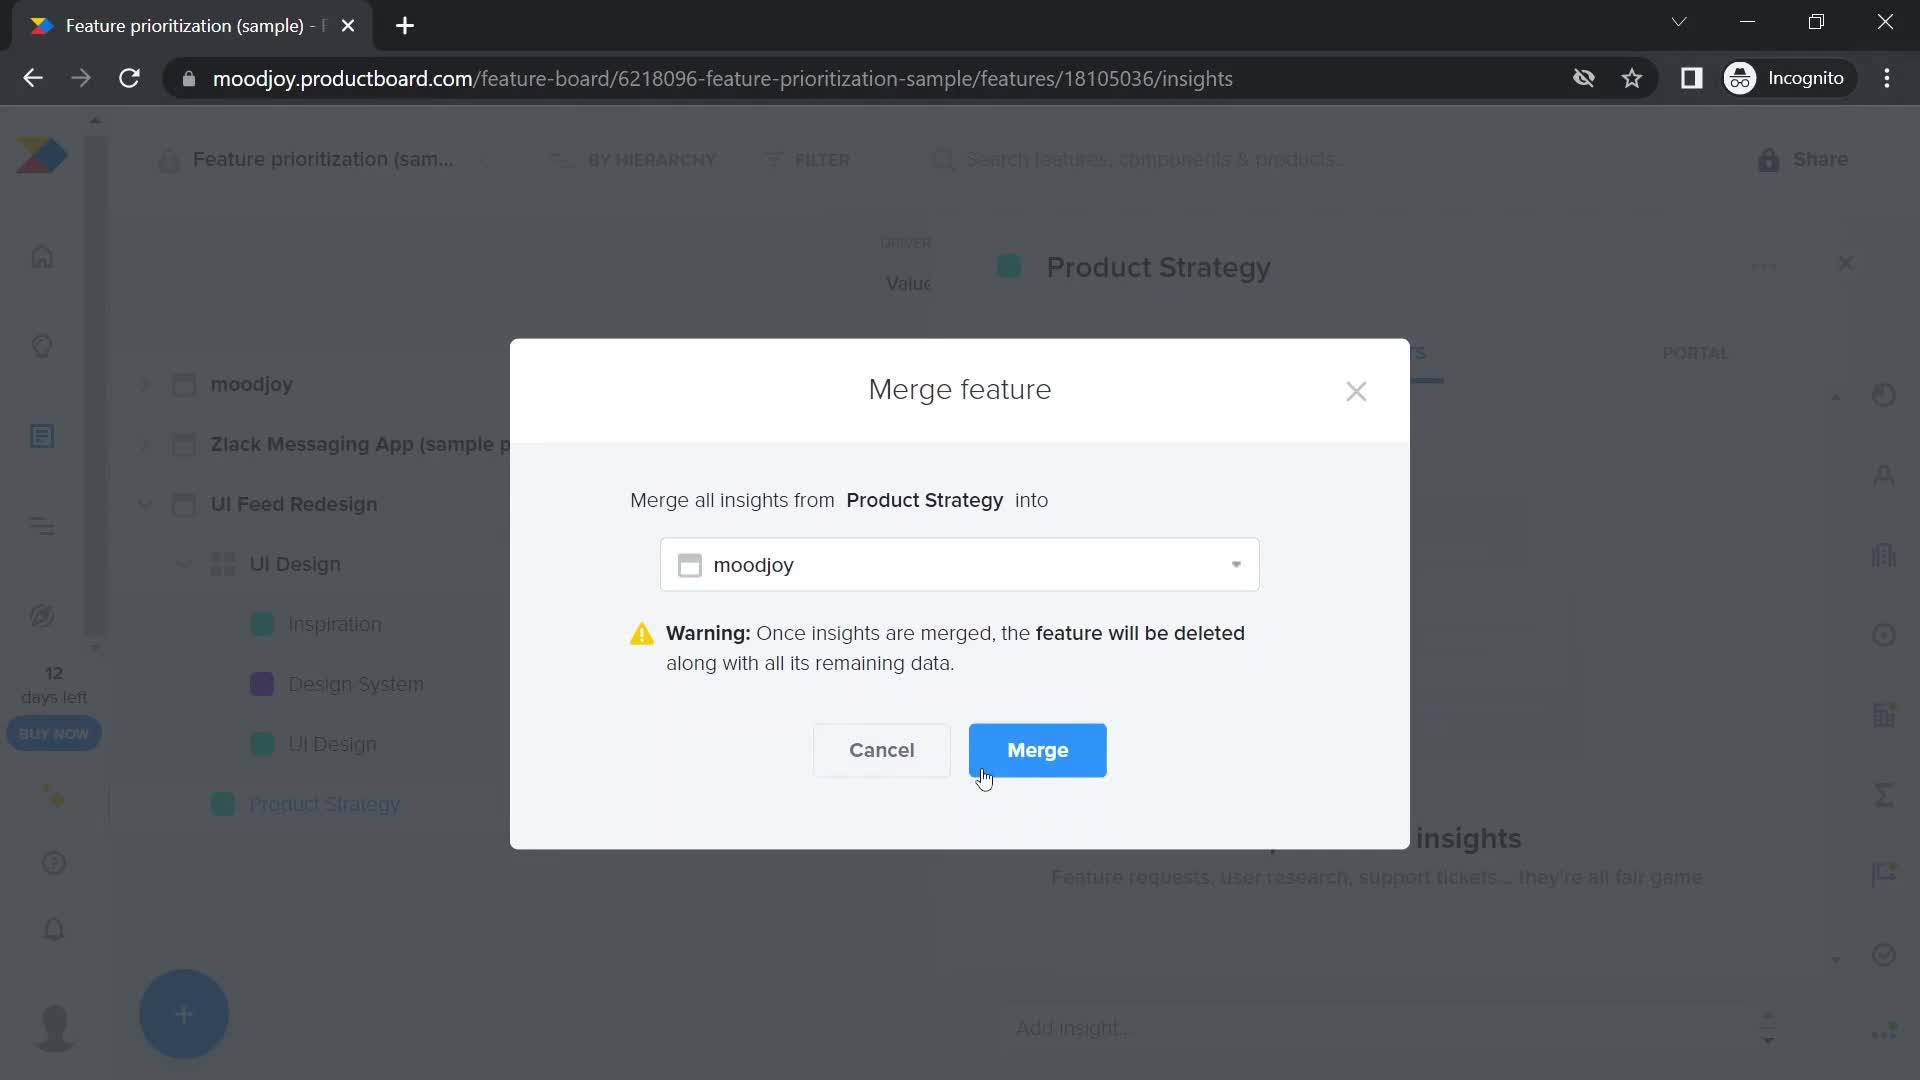Click the flag icon in right rail
The image size is (1920, 1080).
click(x=1884, y=875)
